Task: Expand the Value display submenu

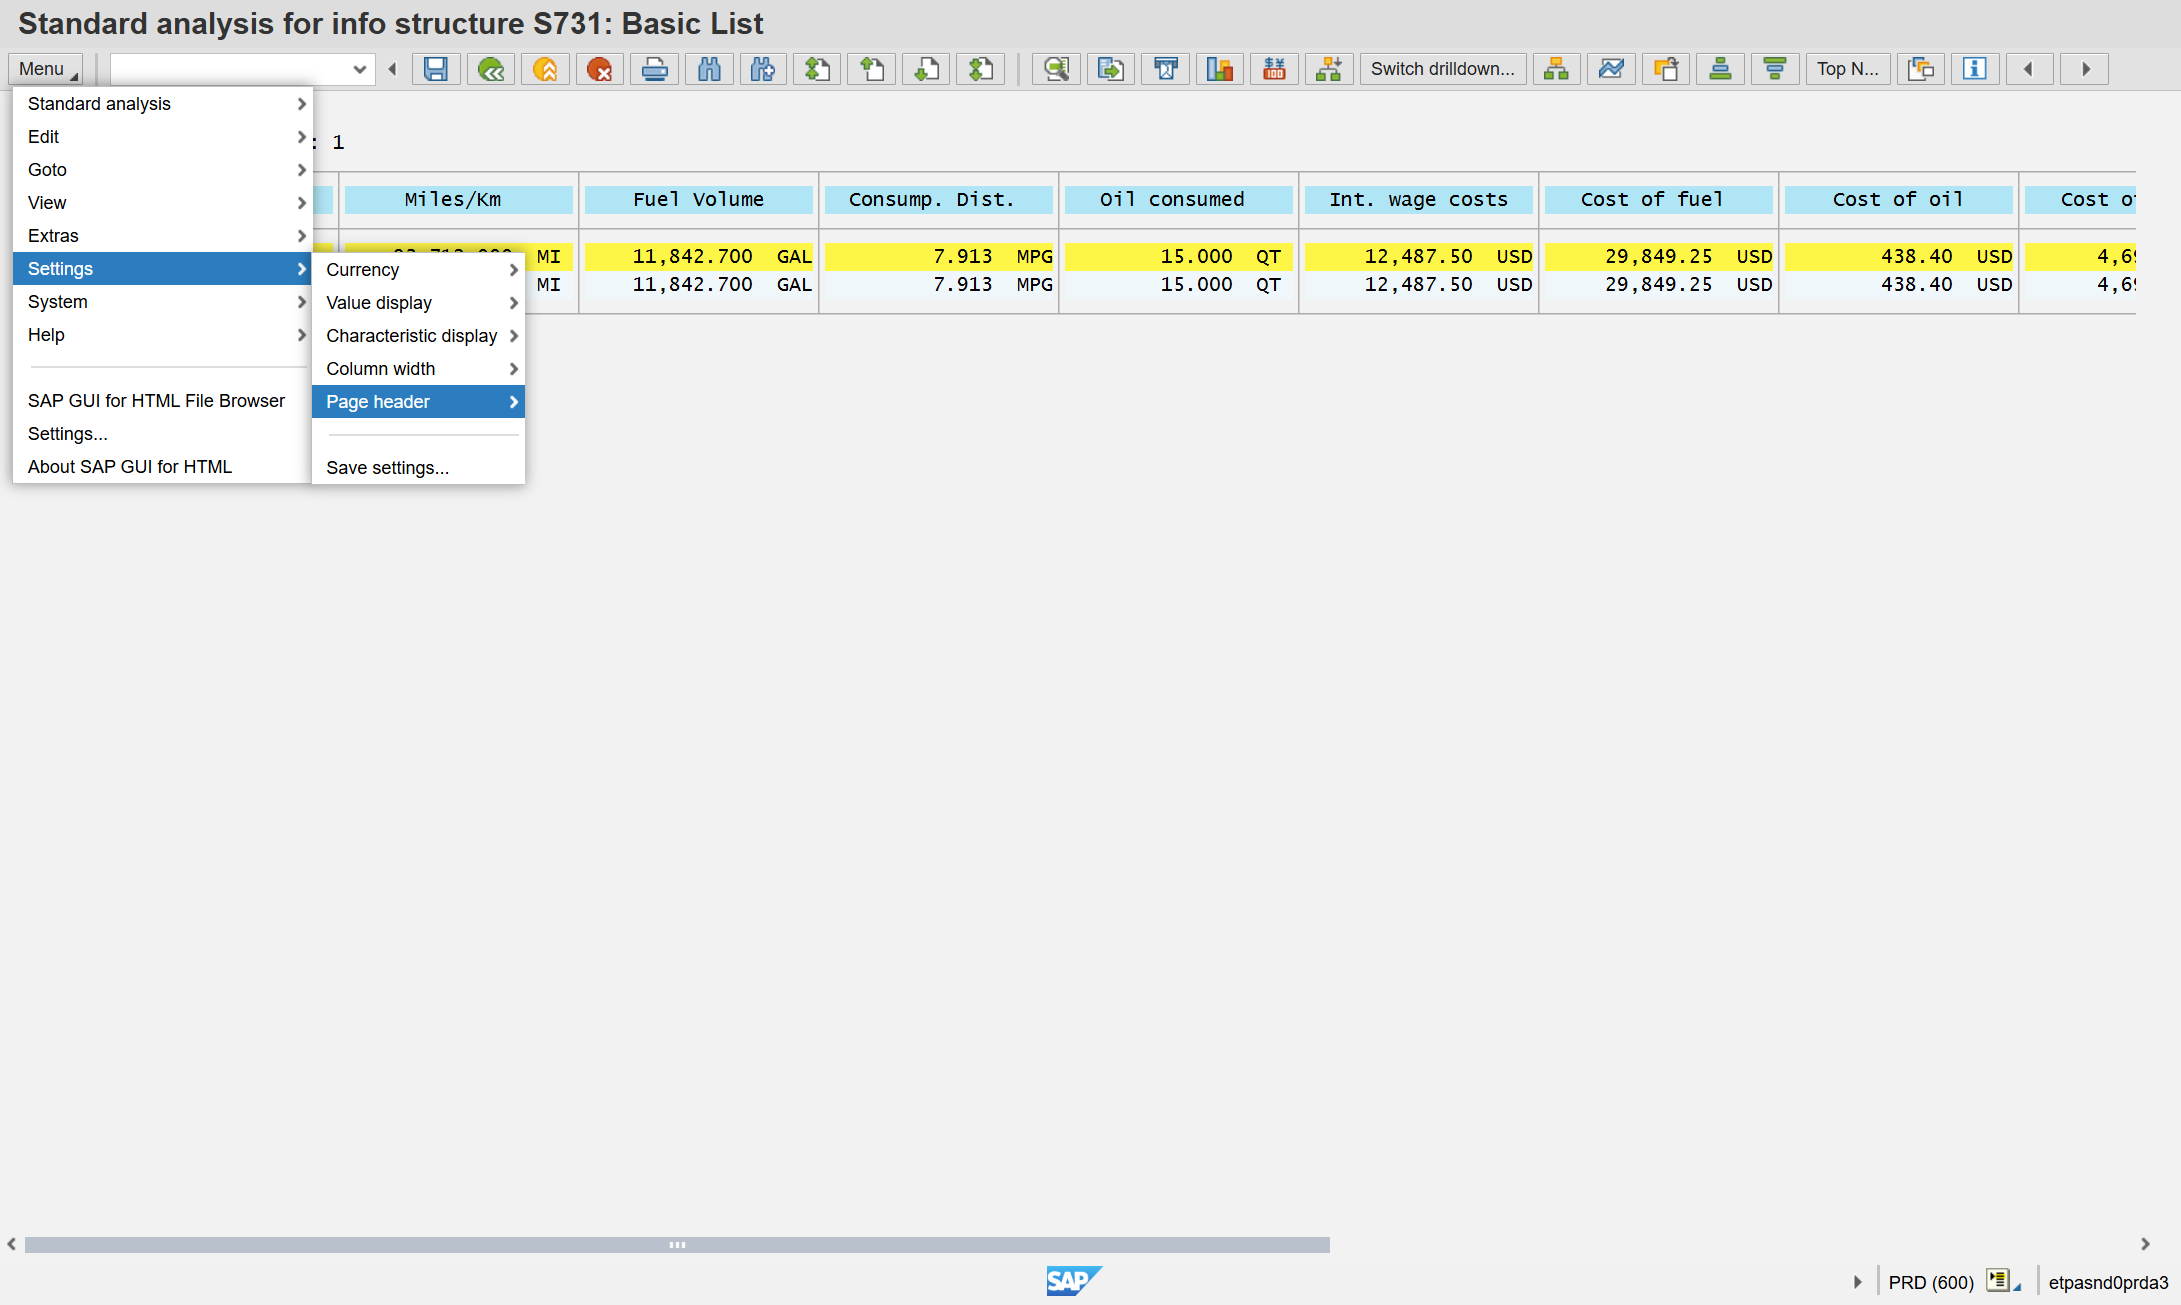Action: point(418,303)
